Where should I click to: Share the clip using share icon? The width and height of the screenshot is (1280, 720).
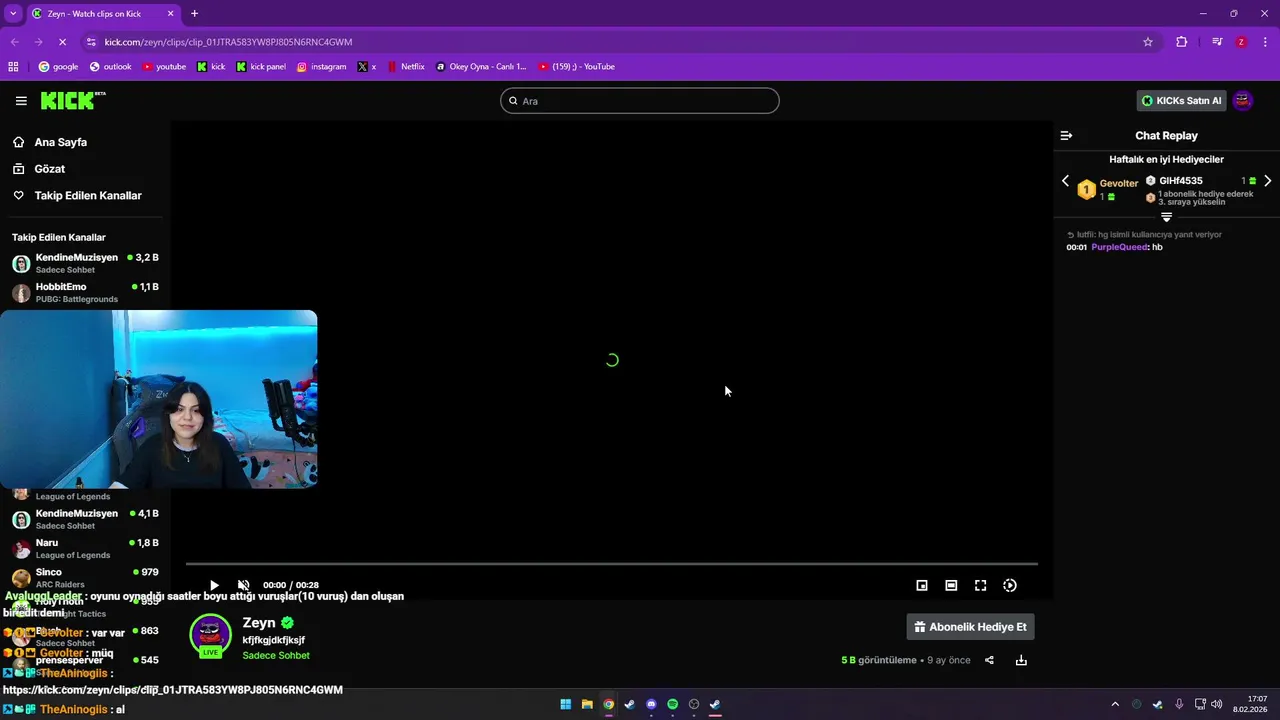tap(989, 660)
